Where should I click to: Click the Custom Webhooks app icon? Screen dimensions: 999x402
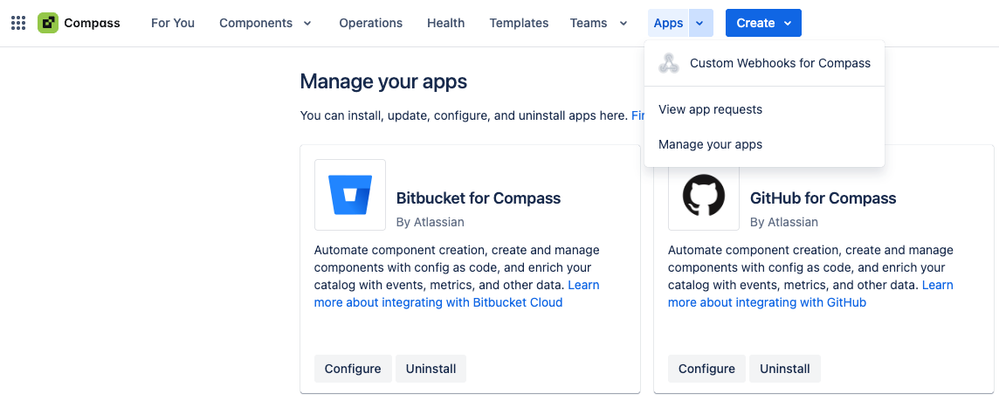click(x=669, y=63)
